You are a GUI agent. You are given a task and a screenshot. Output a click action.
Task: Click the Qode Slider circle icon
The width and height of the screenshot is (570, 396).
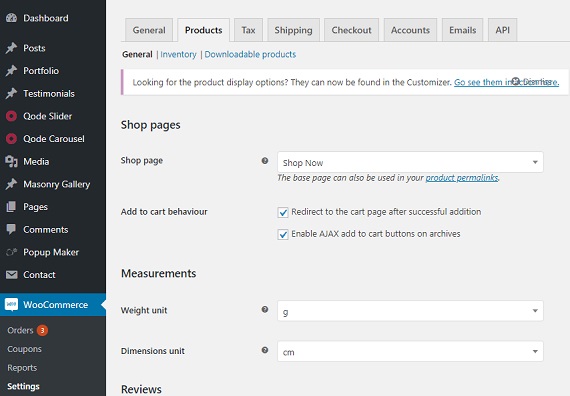(x=11, y=116)
